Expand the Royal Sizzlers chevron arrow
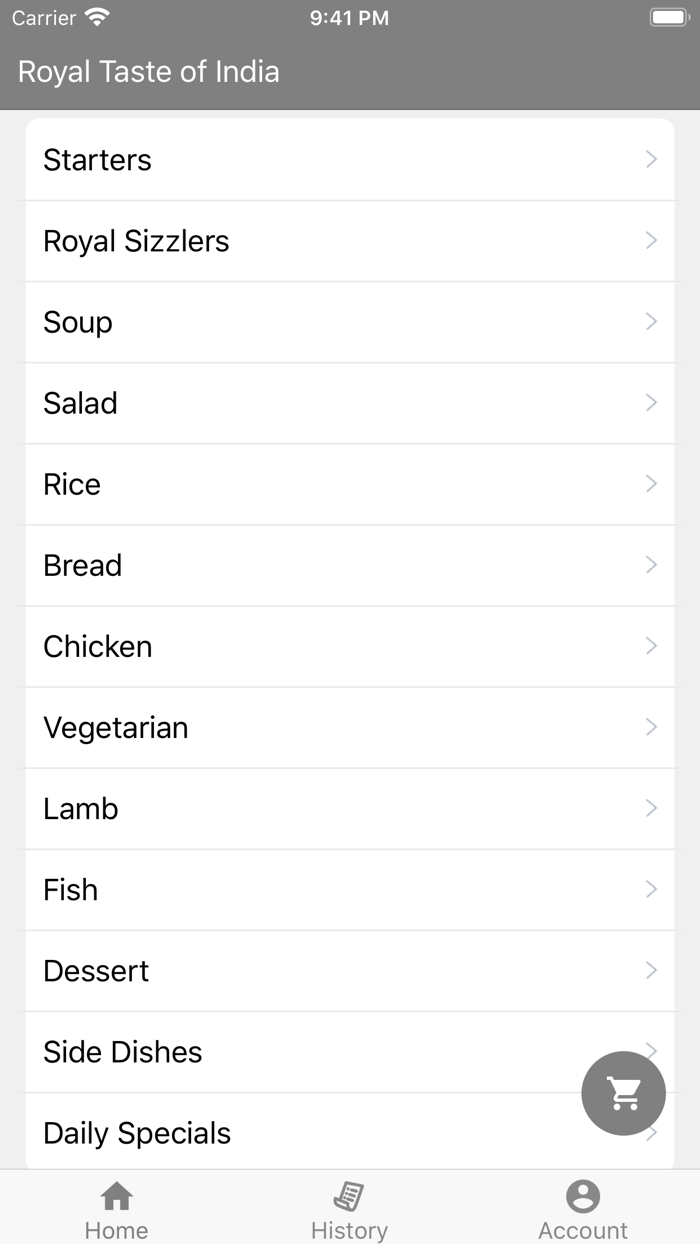This screenshot has width=700, height=1244. 651,240
